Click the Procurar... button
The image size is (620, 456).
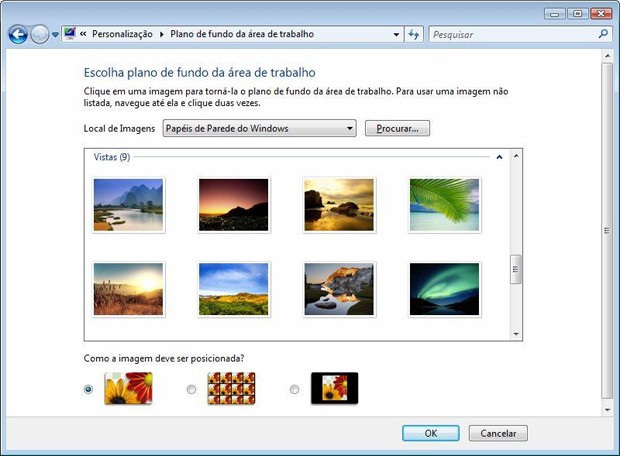point(397,128)
